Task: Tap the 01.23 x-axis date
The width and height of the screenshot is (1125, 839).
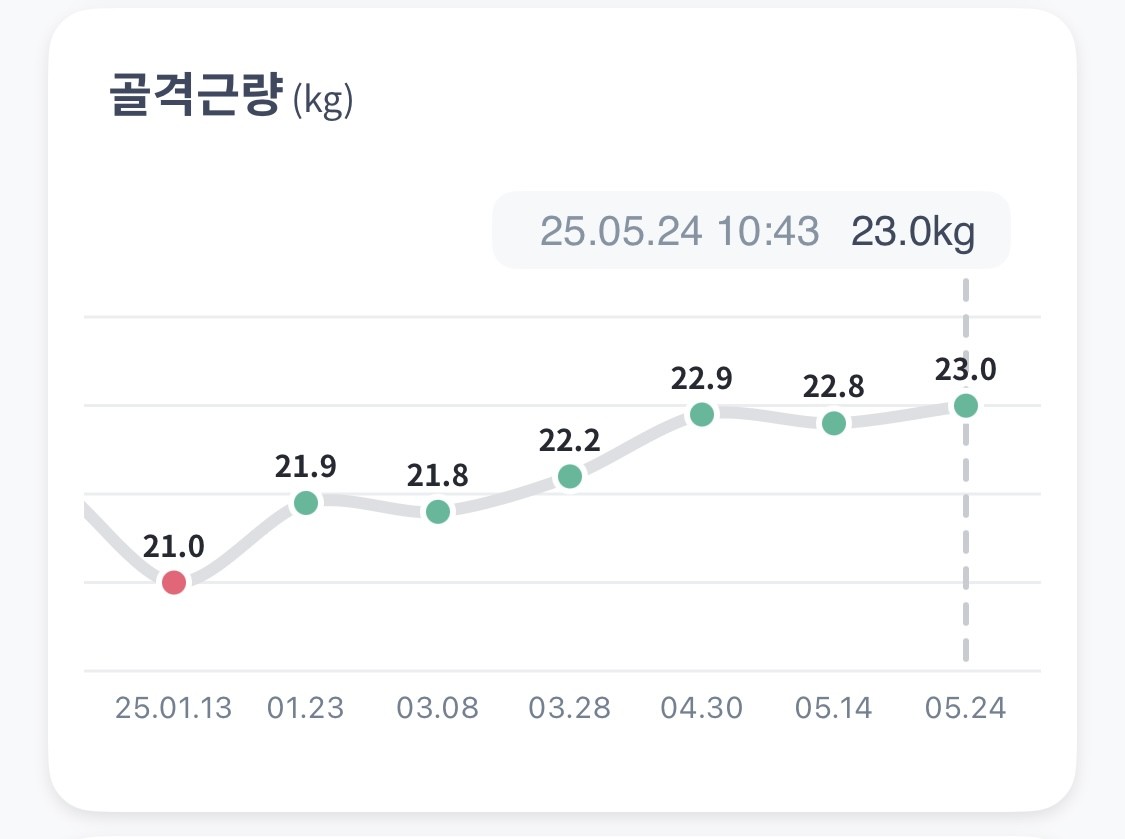Action: click(x=305, y=709)
